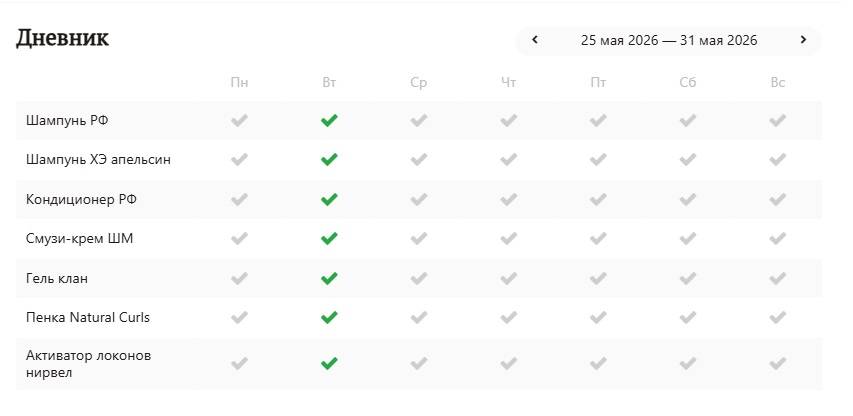Uncheck Шампунь ХЭ апельсин green Tuesday checkmark
This screenshot has height=416, width=853.
pyautogui.click(x=329, y=159)
